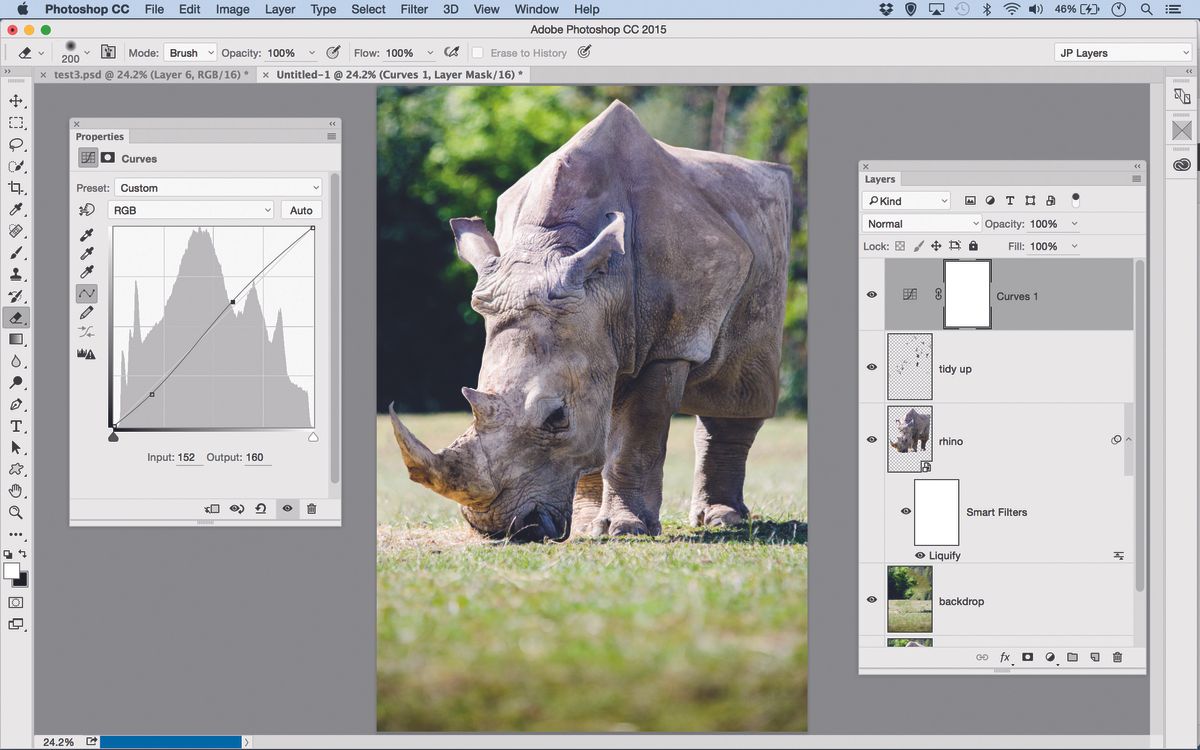1200x750 pixels.
Task: Select the pencil mode in the Curves panel
Action: point(86,312)
